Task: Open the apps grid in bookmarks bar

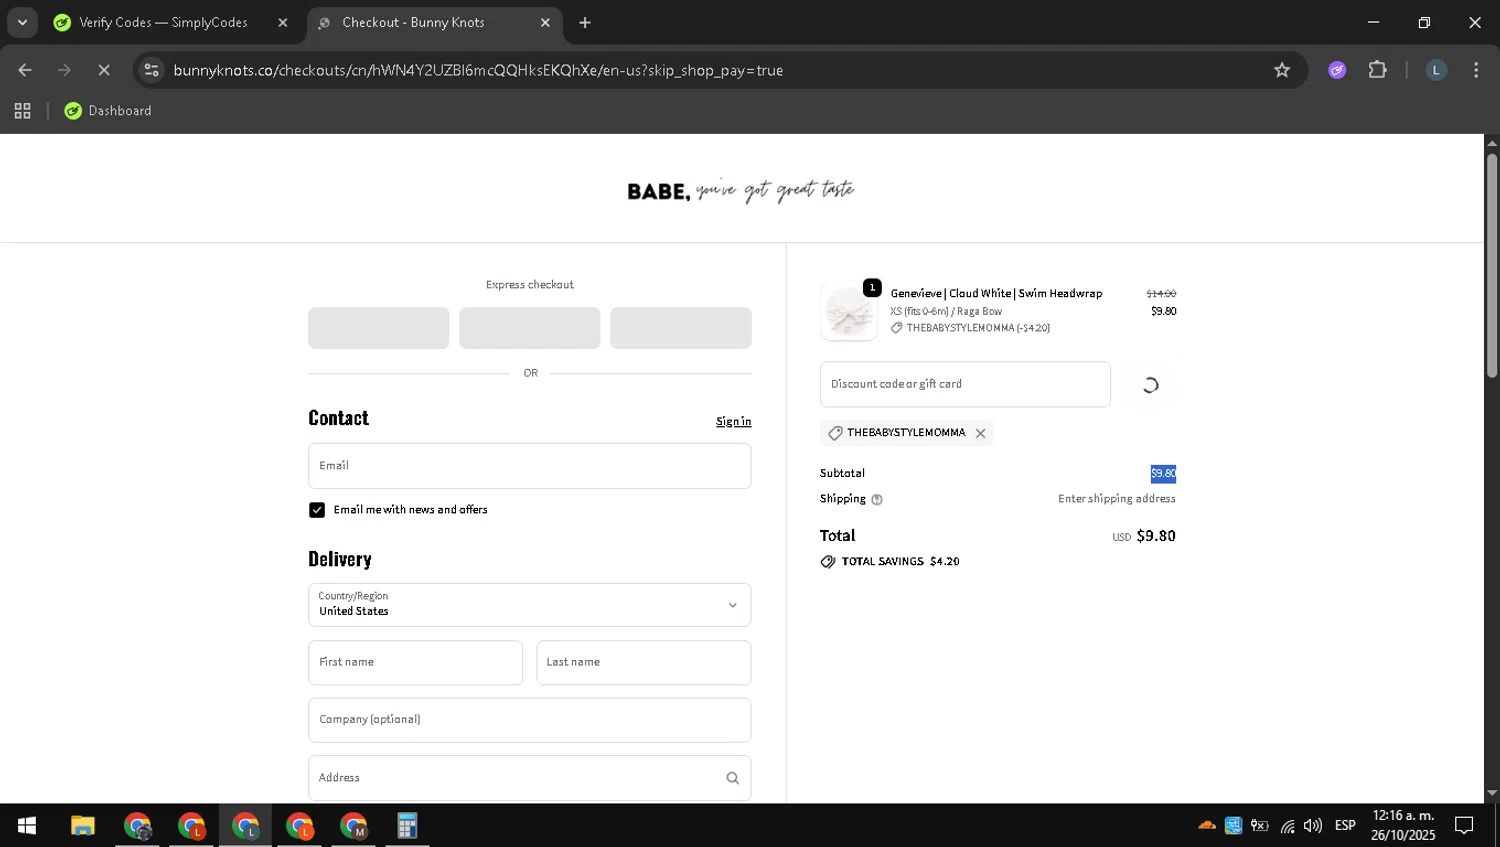Action: (x=22, y=111)
